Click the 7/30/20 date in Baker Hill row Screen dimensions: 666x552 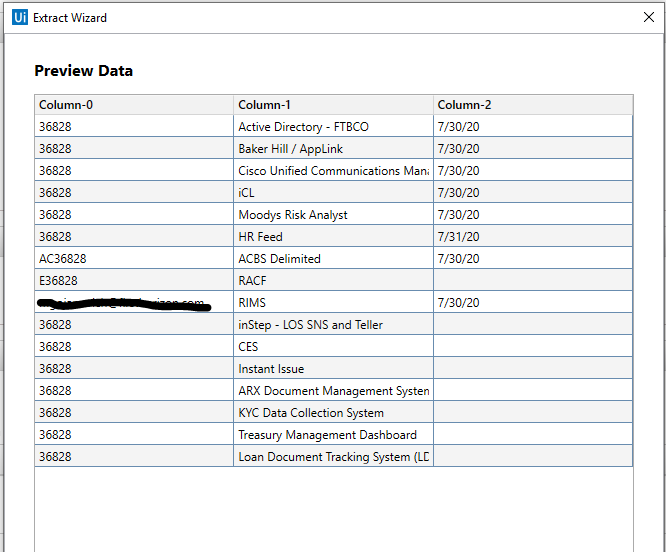coord(533,149)
